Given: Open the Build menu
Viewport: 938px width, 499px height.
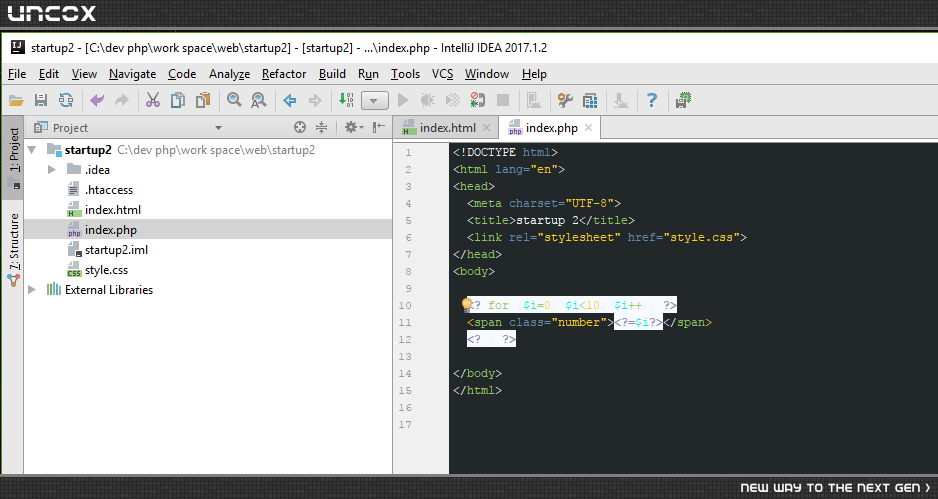Looking at the screenshot, I should [332, 74].
